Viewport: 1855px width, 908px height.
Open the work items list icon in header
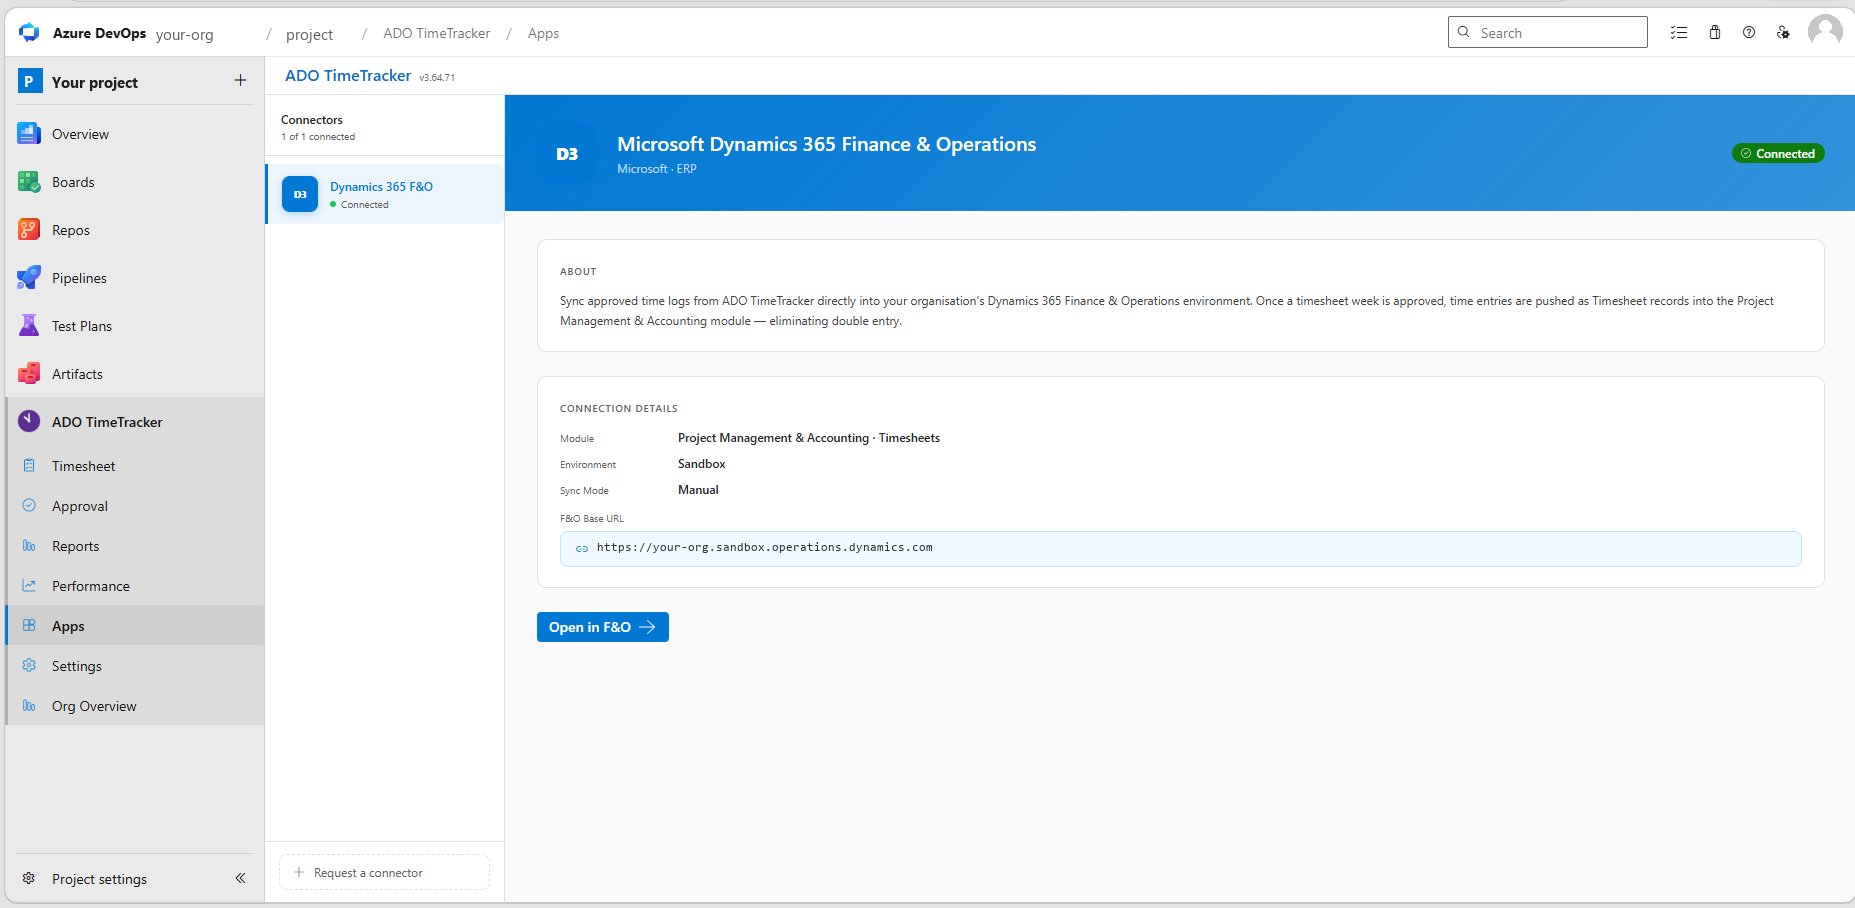point(1679,32)
